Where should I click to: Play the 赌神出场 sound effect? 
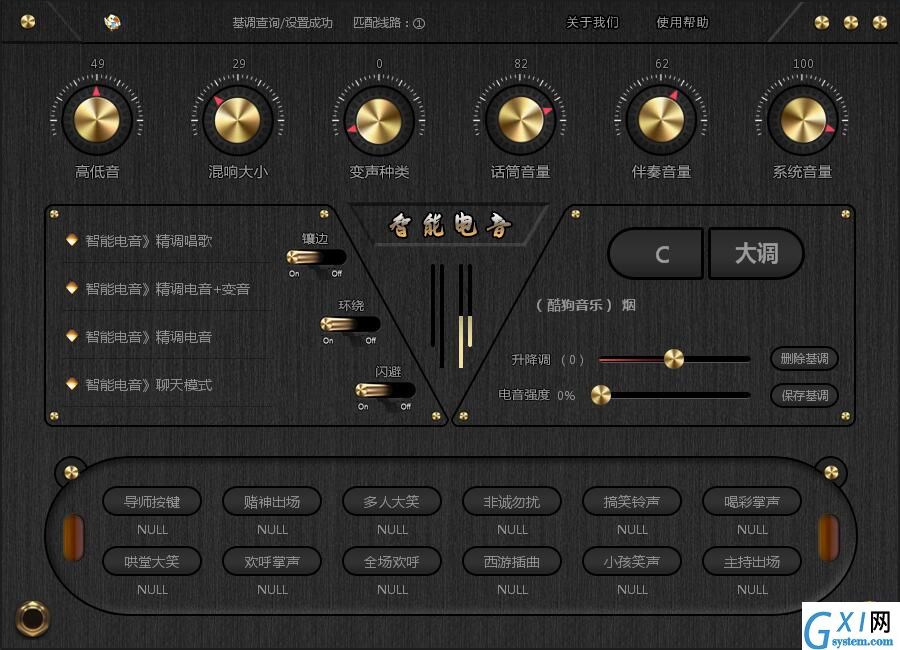point(272,501)
